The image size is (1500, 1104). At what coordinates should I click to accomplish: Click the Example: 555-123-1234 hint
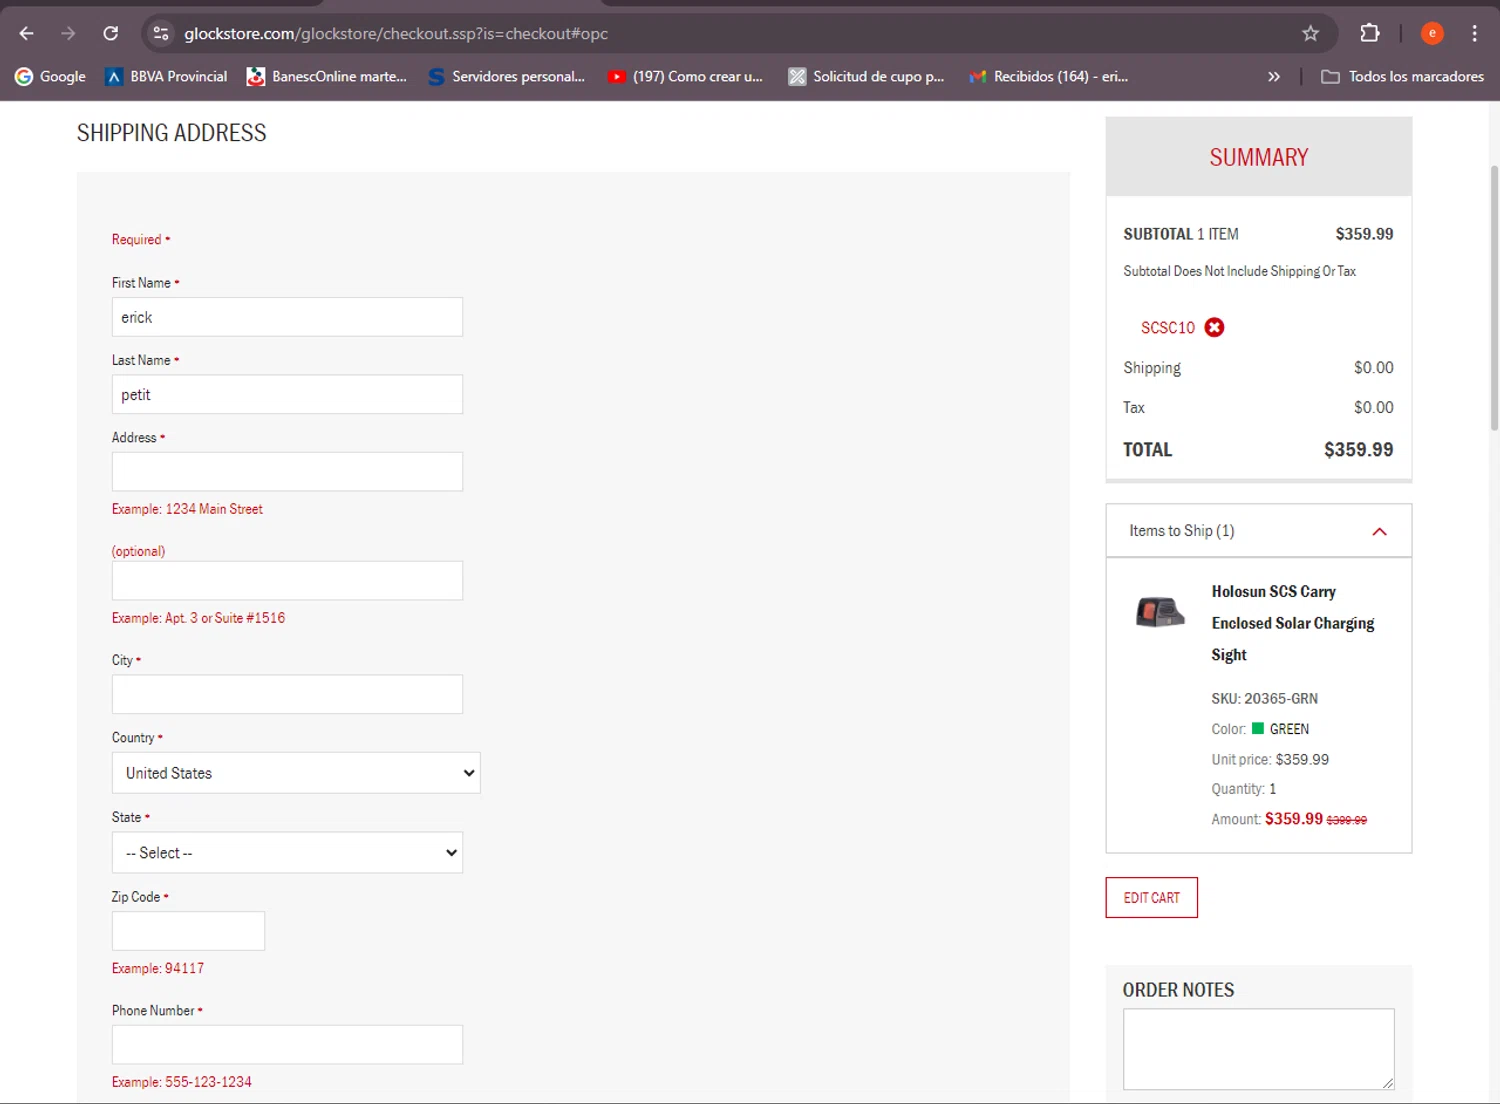tap(182, 1082)
